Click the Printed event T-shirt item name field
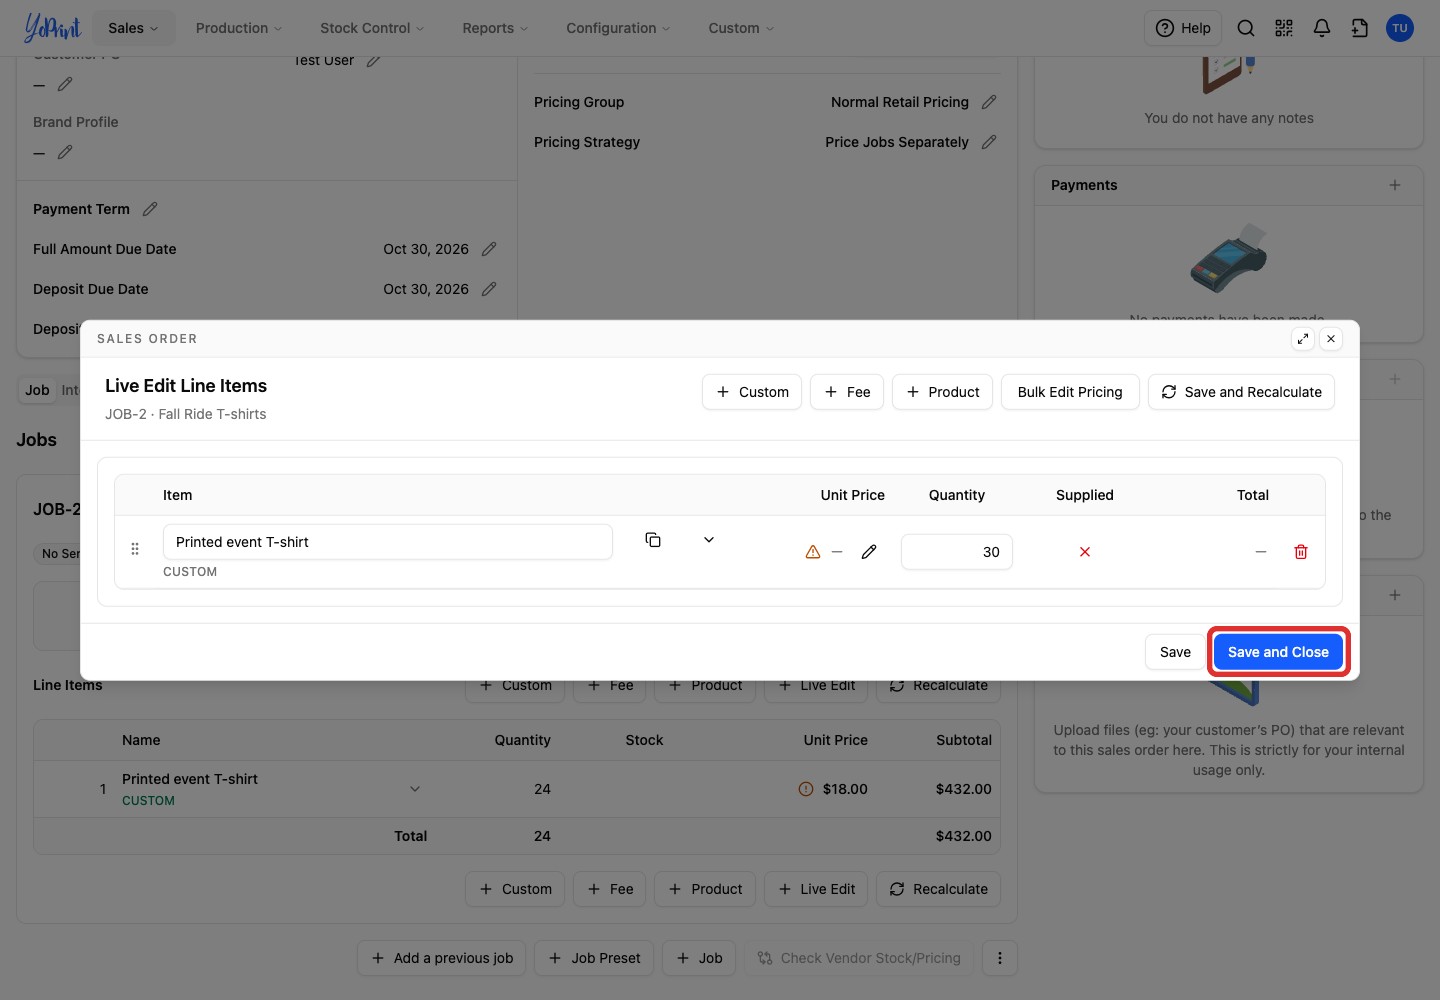 [388, 542]
